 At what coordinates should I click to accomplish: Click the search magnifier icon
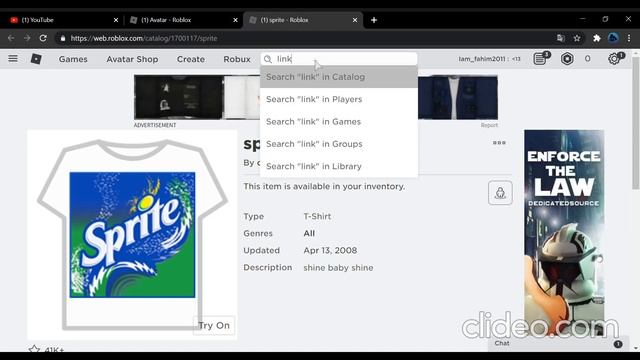tap(268, 59)
